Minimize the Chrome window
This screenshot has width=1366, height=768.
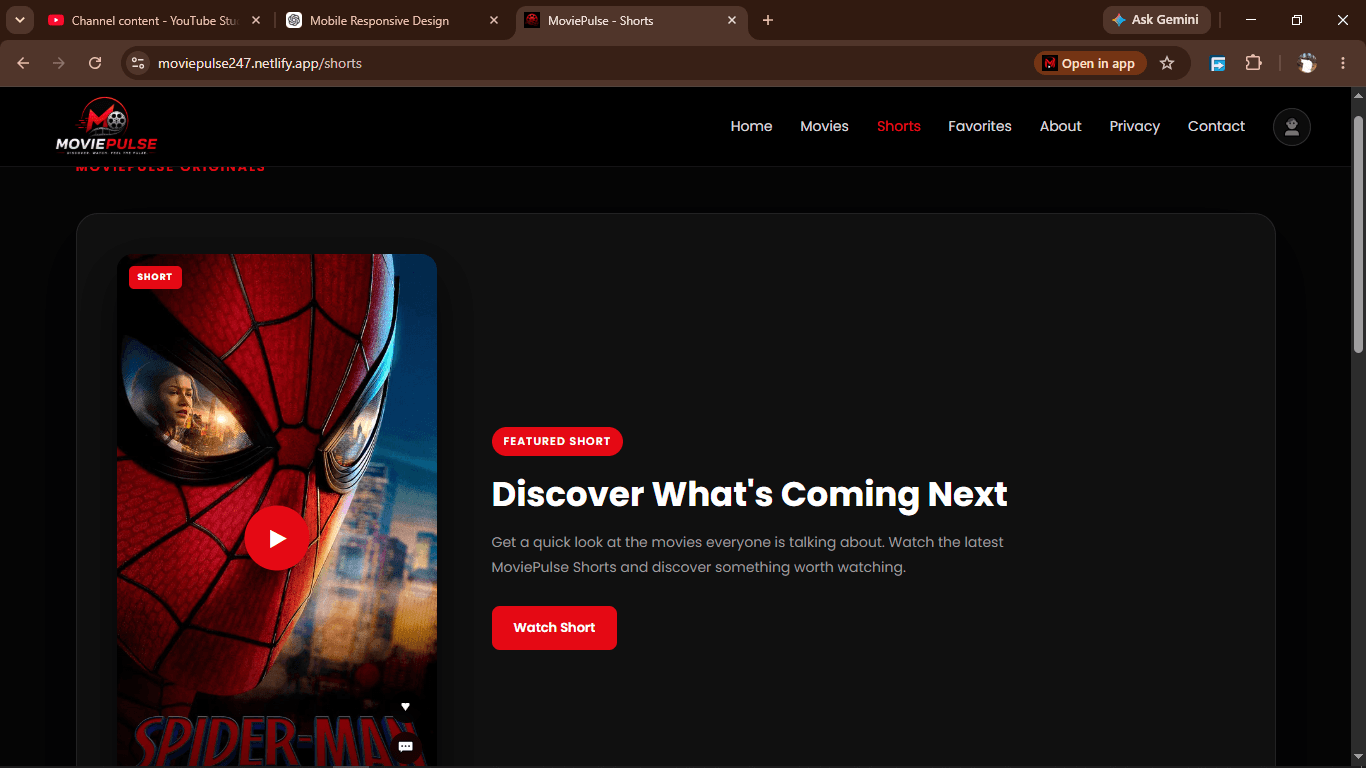point(1251,20)
